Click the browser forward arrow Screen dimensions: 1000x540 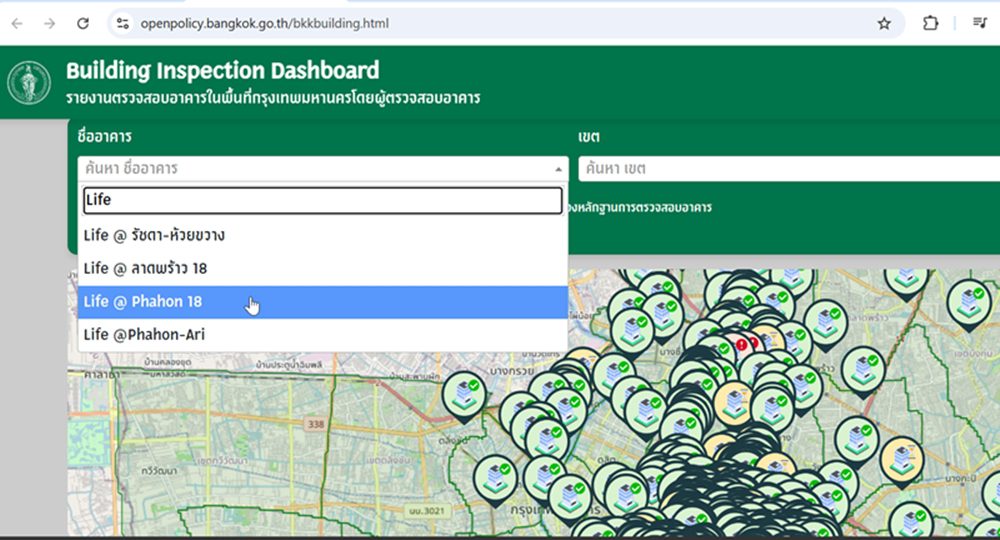click(x=49, y=23)
